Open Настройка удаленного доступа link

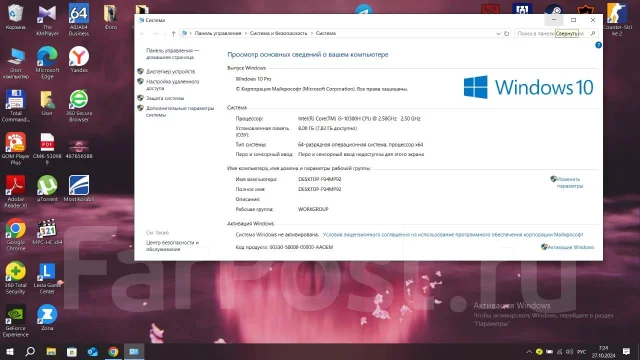173,85
